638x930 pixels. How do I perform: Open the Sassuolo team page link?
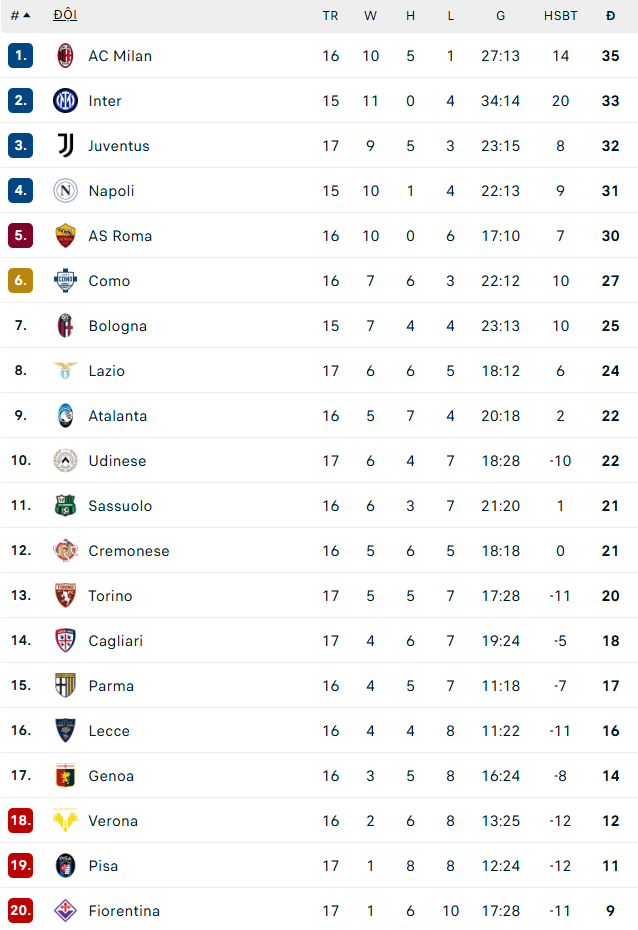pos(120,506)
